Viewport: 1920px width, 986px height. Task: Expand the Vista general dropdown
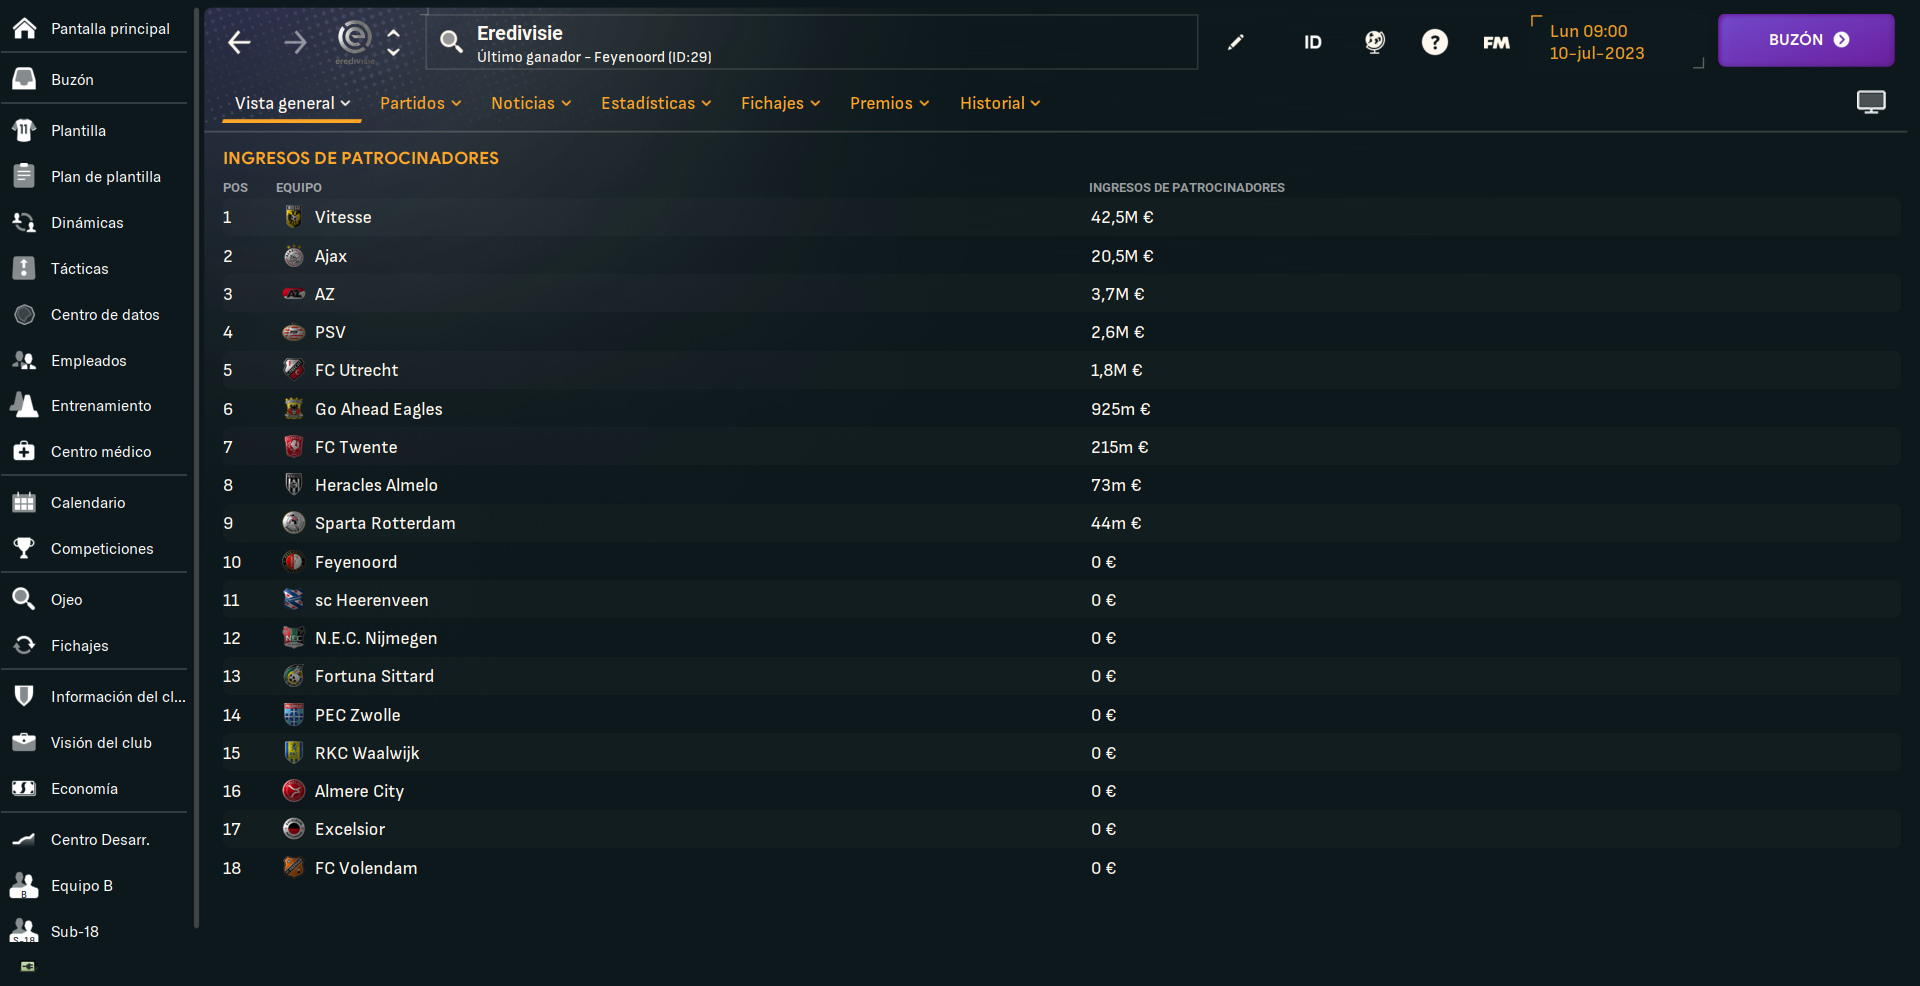pyautogui.click(x=292, y=103)
